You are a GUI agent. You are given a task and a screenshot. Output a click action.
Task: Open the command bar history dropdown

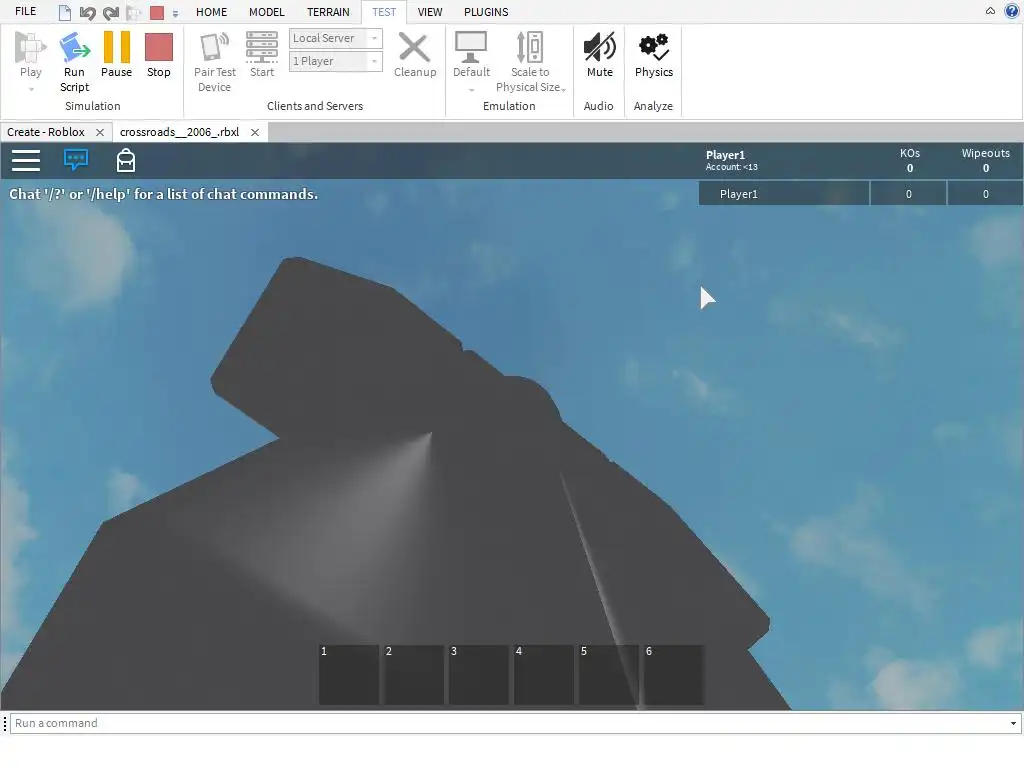pyautogui.click(x=1014, y=724)
